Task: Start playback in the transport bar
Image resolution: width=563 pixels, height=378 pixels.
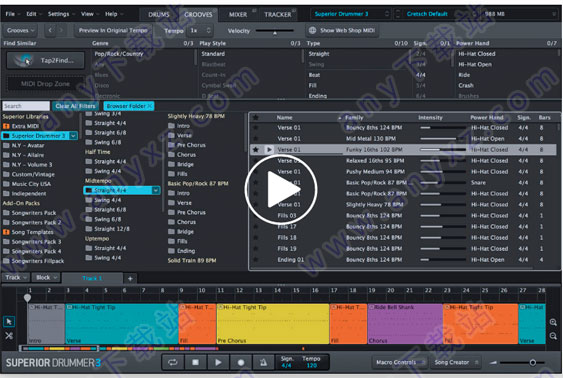Action: [x=218, y=363]
